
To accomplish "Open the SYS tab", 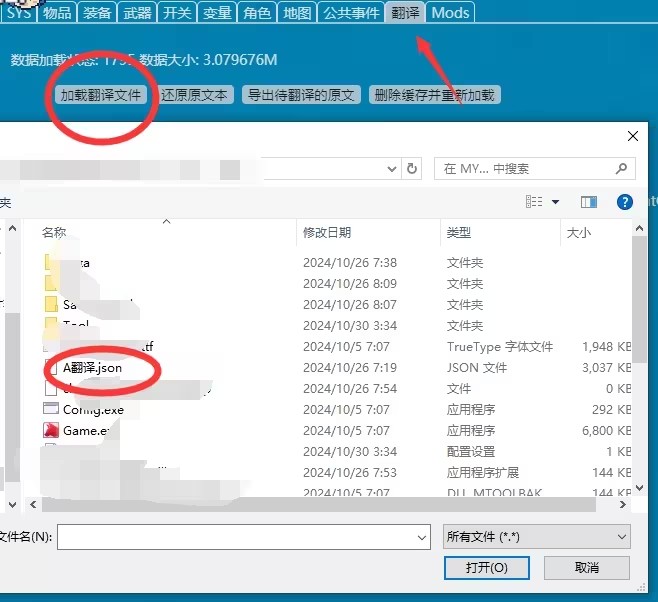I will tap(19, 12).
